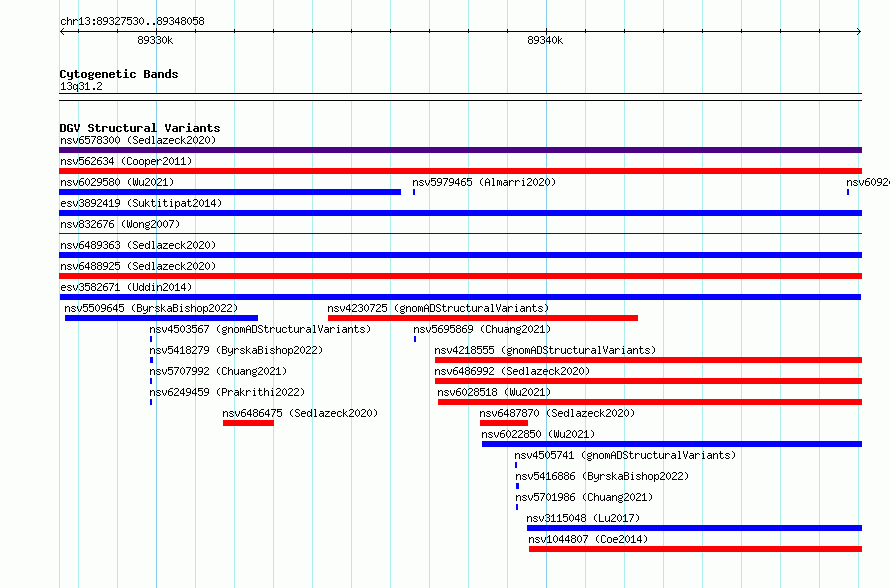Open nsv6486475 (Sedlazeck2020) label
The width and height of the screenshot is (890, 588).
pyautogui.click(x=300, y=413)
